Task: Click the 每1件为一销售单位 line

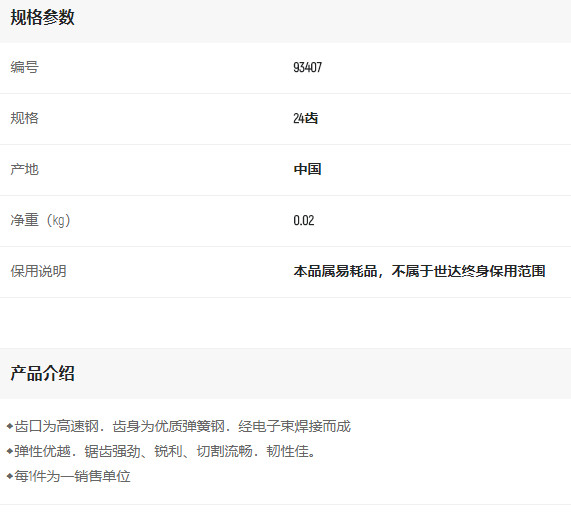Action: click(x=72, y=476)
